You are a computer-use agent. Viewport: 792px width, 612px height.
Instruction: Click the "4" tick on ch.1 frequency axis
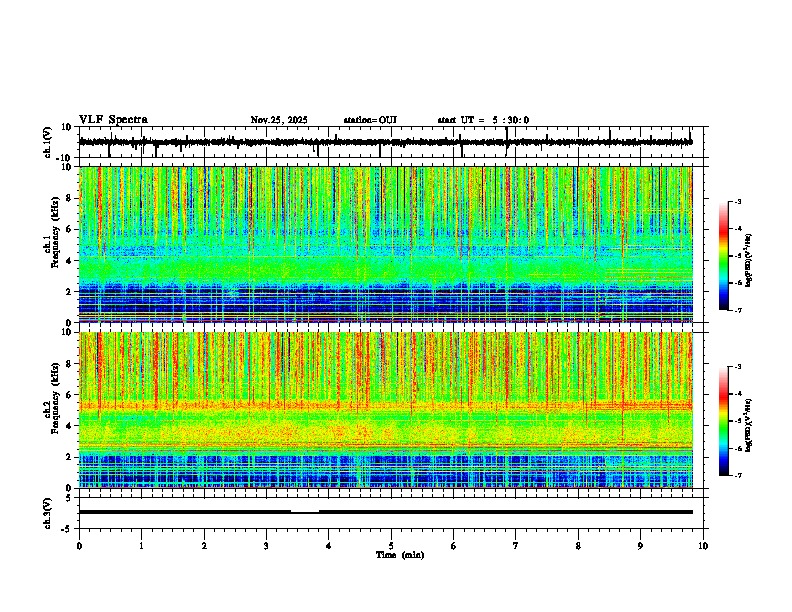70,261
